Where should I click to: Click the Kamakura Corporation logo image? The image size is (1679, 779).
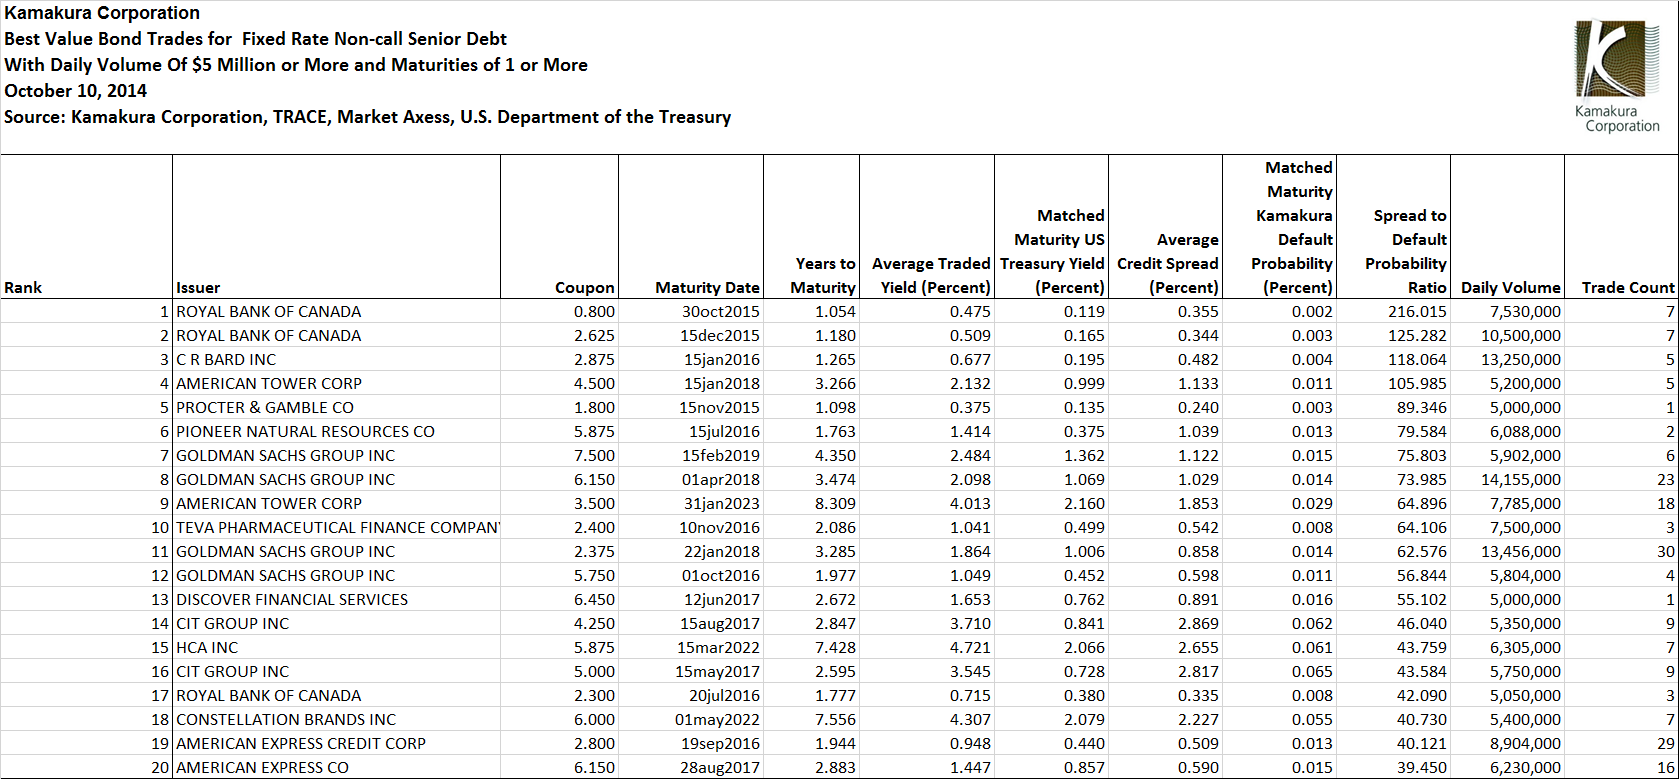(x=1617, y=77)
